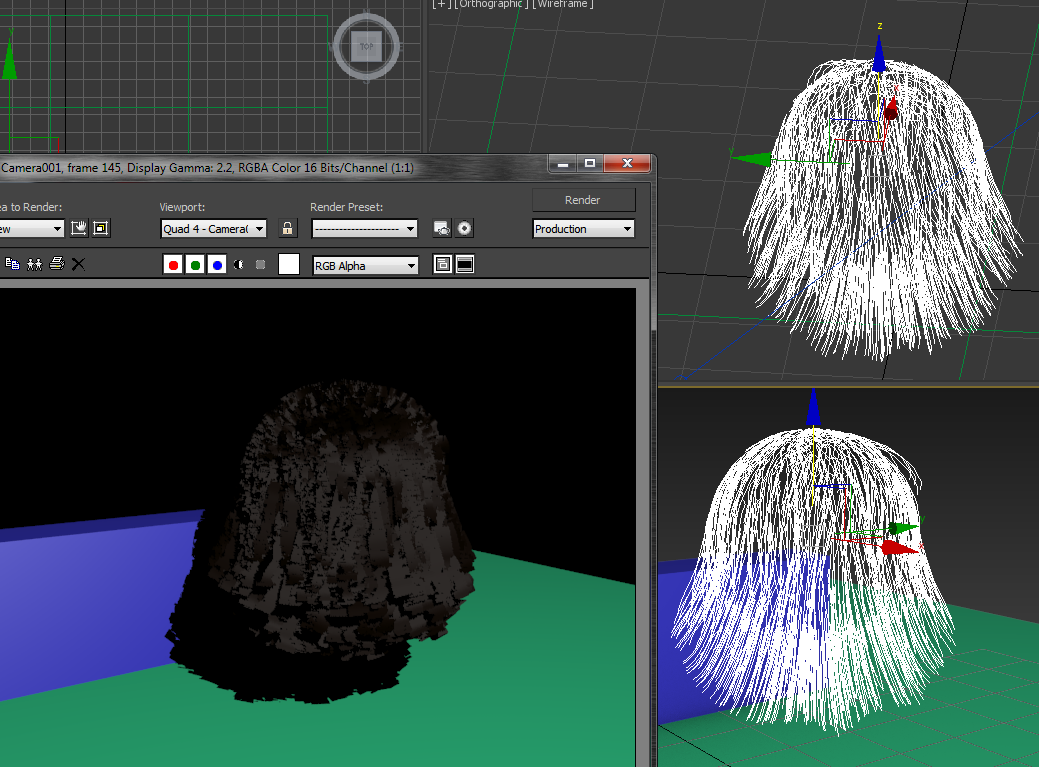Expand the Render Preset dropdown
The width and height of the screenshot is (1039, 767).
[x=364, y=229]
